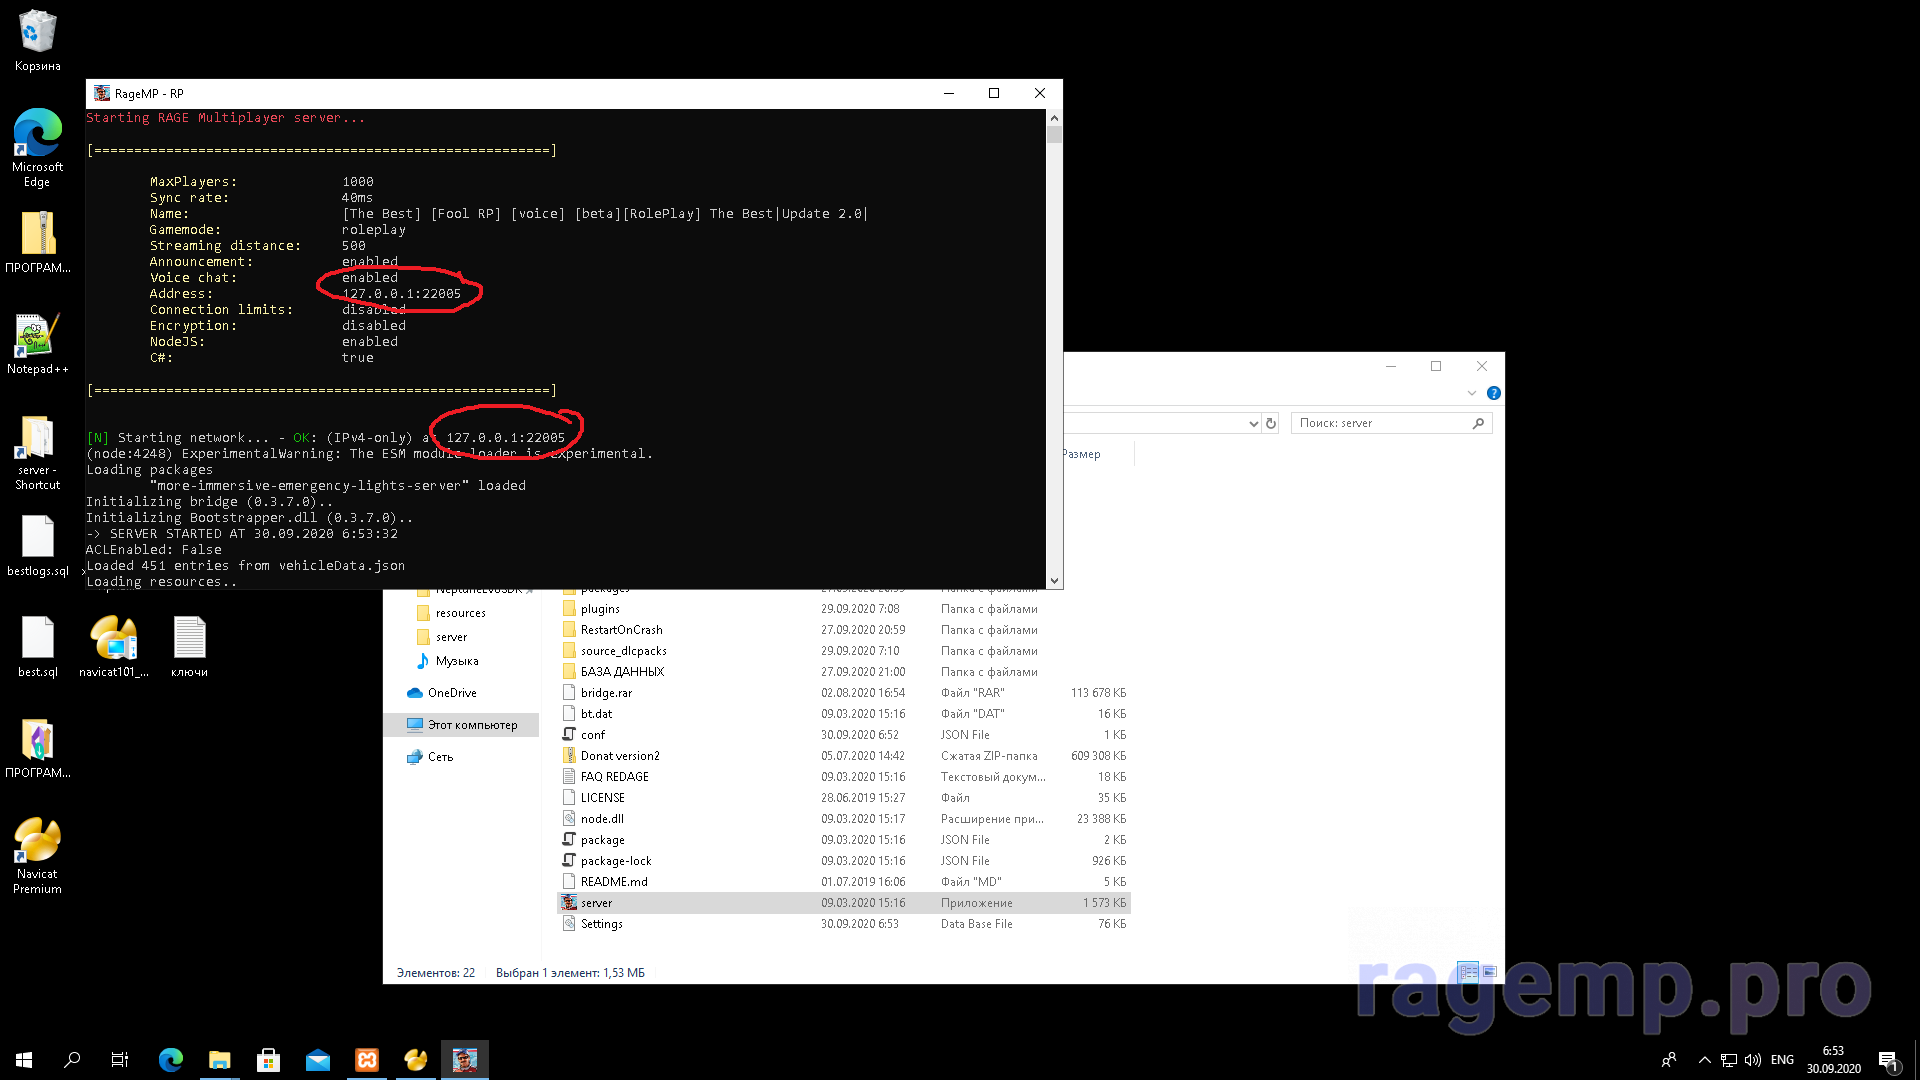The image size is (1920, 1080).
Task: Select the Notepad++ desktop icon
Action: click(x=37, y=344)
